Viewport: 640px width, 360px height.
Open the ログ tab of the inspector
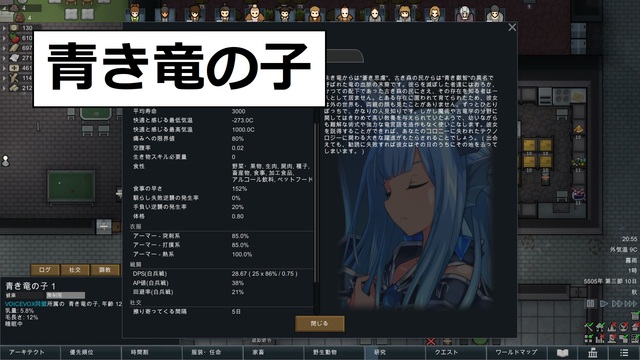point(45,270)
